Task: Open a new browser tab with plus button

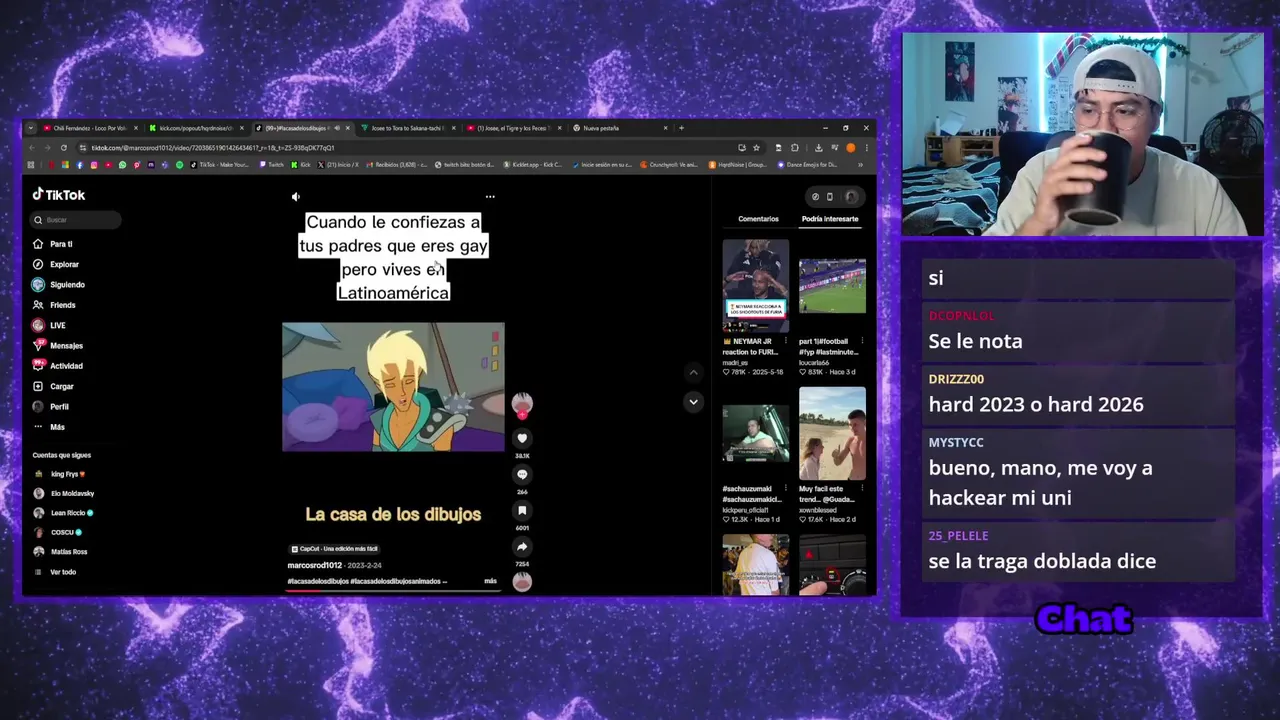Action: (x=682, y=128)
